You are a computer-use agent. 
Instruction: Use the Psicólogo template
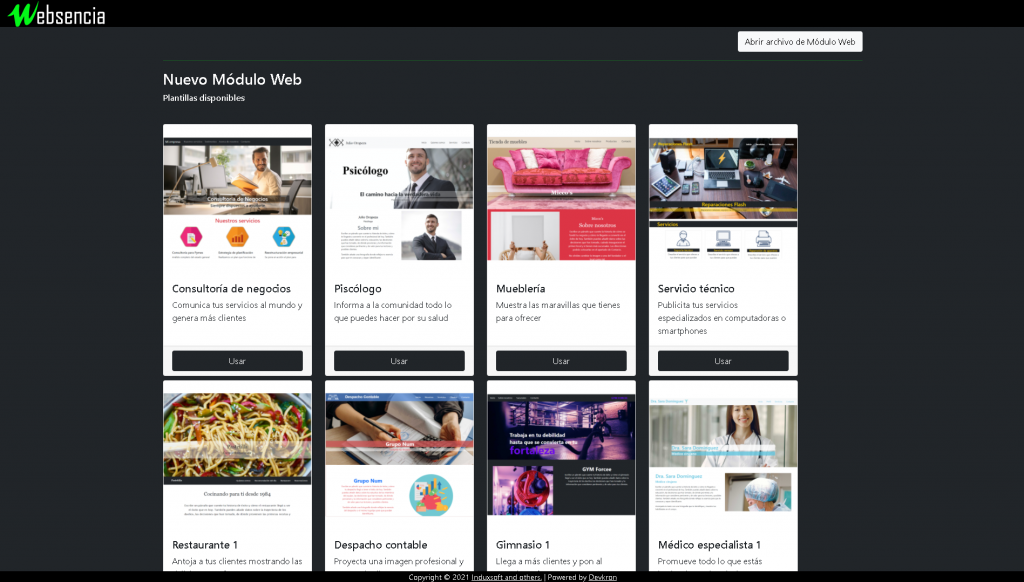coord(399,361)
